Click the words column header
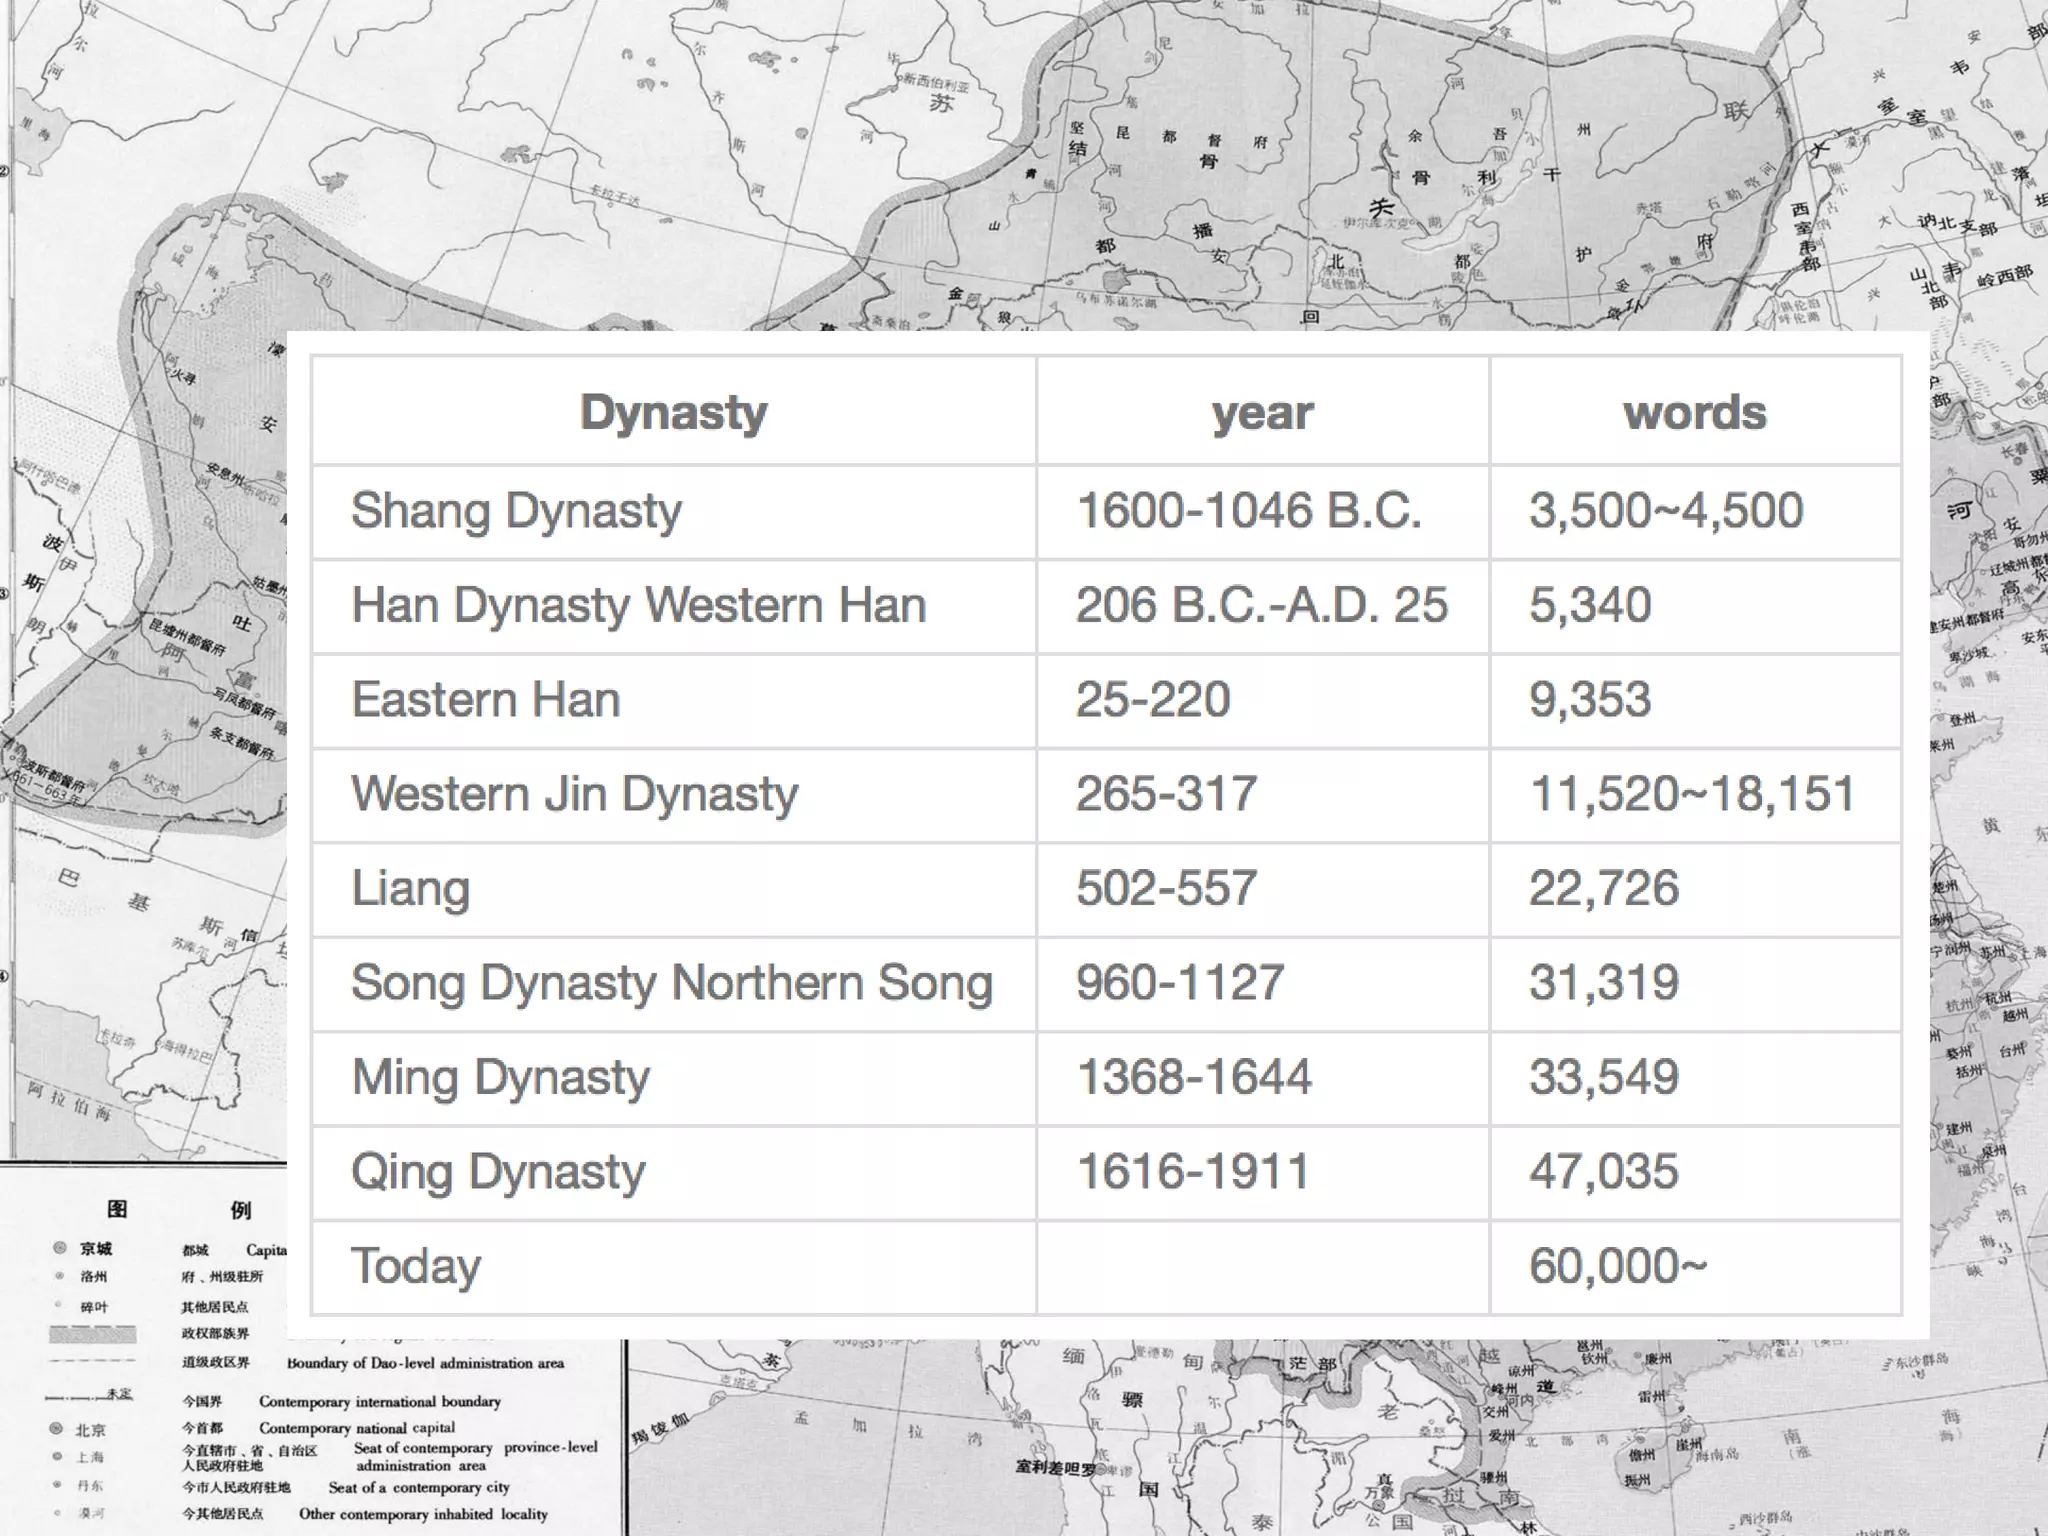This screenshot has width=2048, height=1536. click(1694, 412)
